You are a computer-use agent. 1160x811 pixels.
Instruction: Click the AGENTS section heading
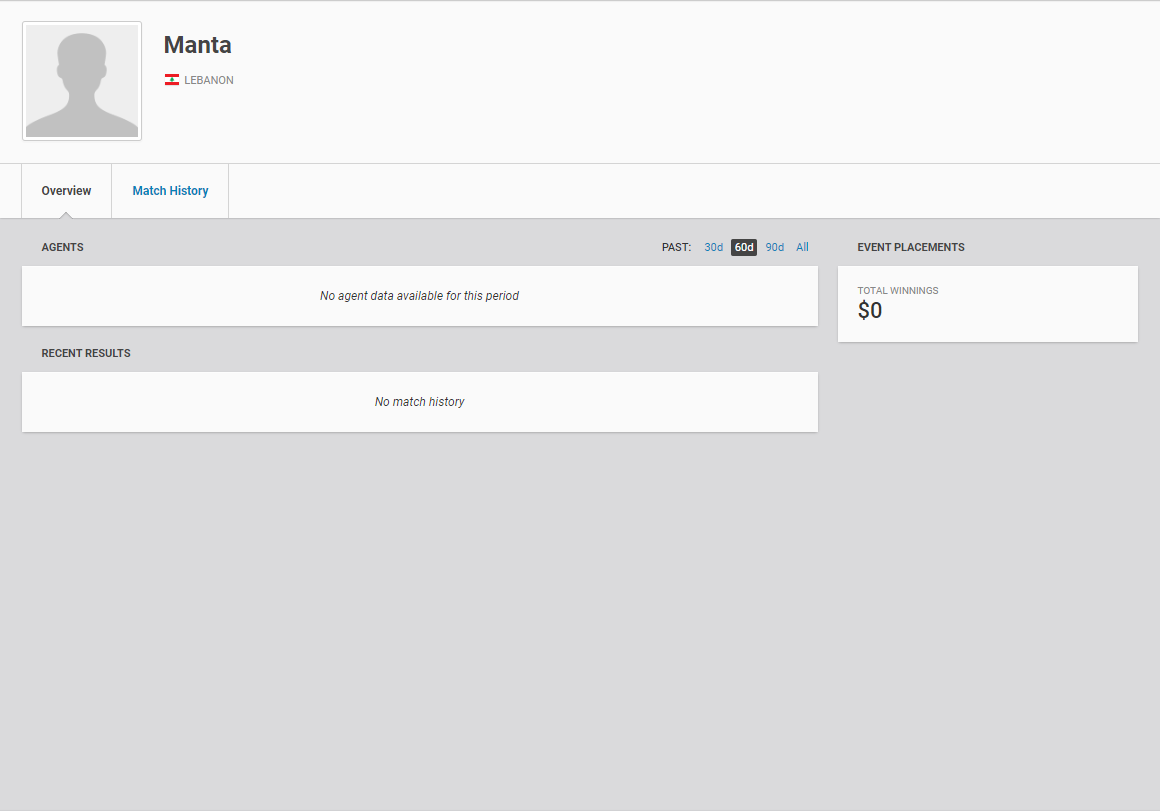pos(62,247)
